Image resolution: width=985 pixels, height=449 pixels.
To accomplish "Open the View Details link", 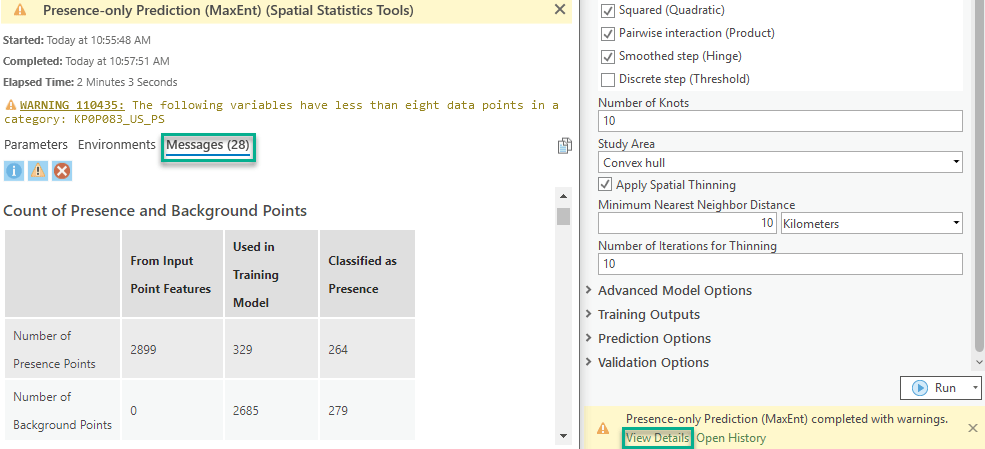I will tap(657, 438).
